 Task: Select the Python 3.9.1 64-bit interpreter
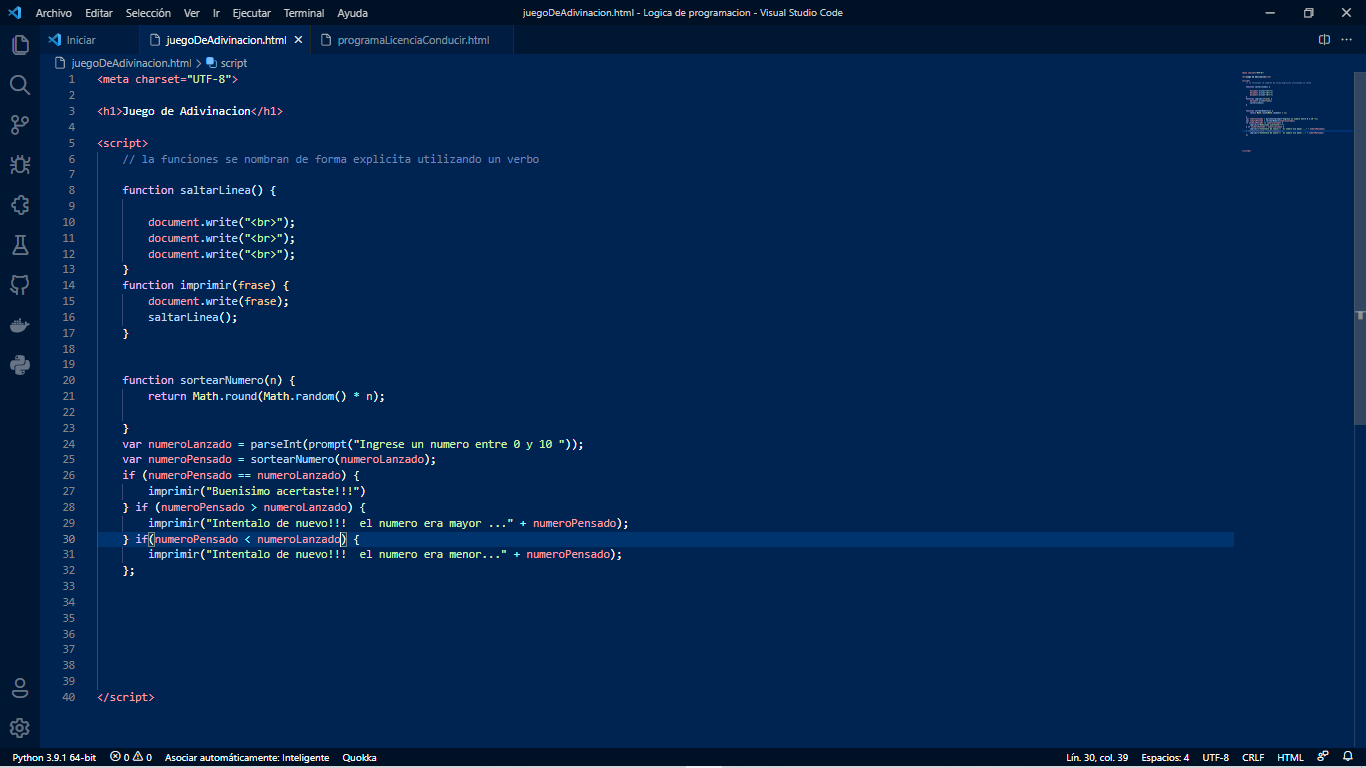tap(54, 757)
